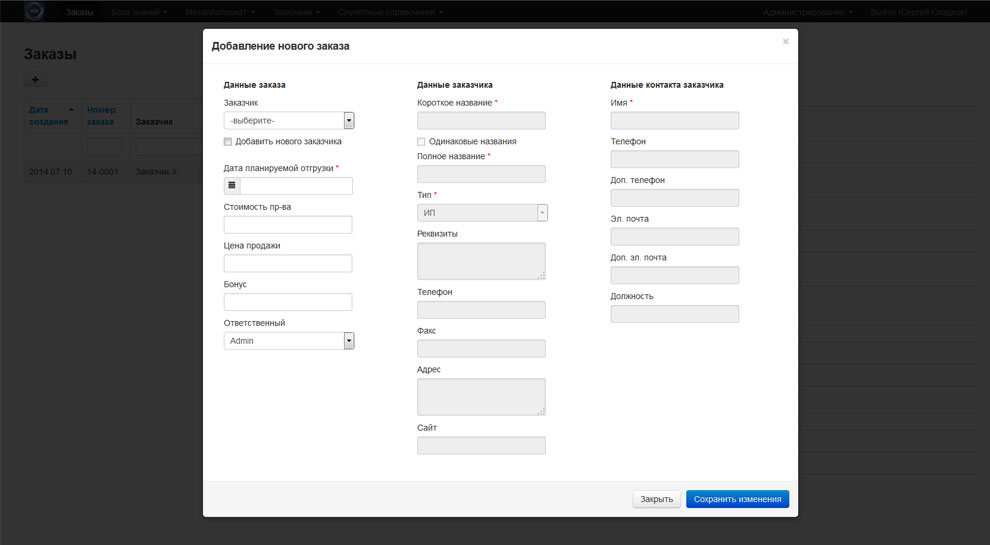Focus the Цена продажи input field
This screenshot has height=545, width=990.
point(288,264)
